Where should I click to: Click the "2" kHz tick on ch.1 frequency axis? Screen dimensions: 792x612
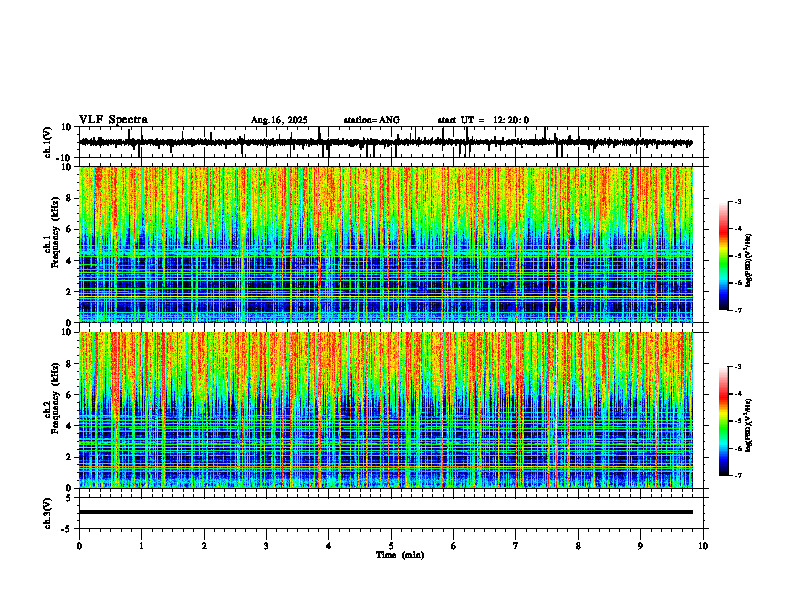point(71,292)
